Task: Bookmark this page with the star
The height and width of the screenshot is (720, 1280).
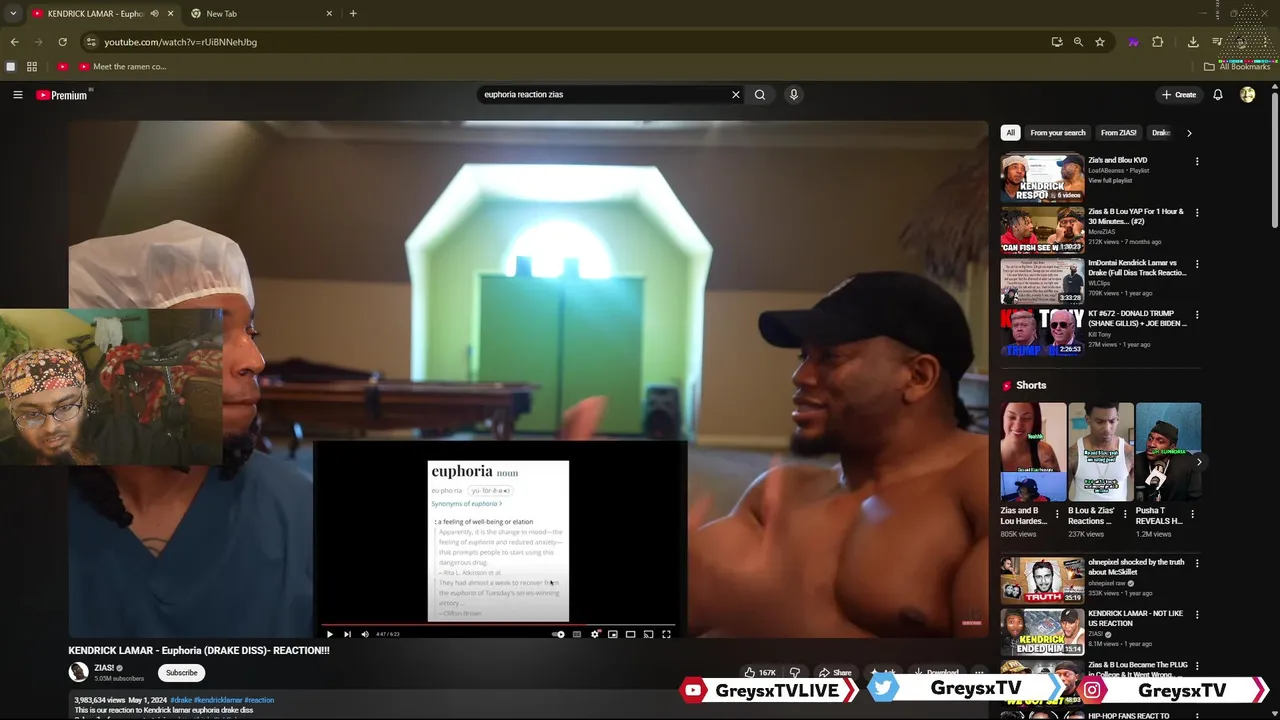Action: [x=1100, y=42]
